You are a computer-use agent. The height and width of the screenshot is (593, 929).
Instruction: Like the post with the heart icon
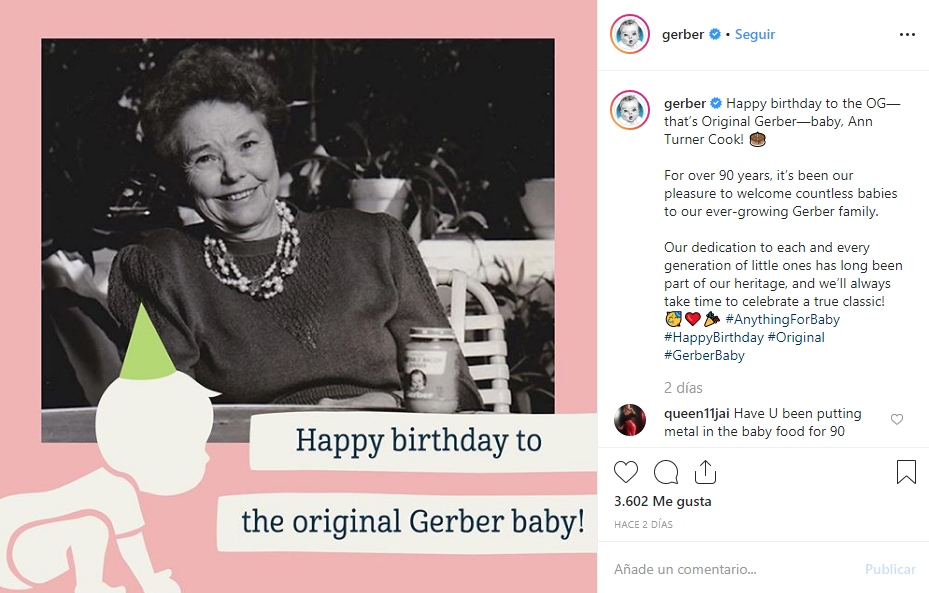[626, 472]
